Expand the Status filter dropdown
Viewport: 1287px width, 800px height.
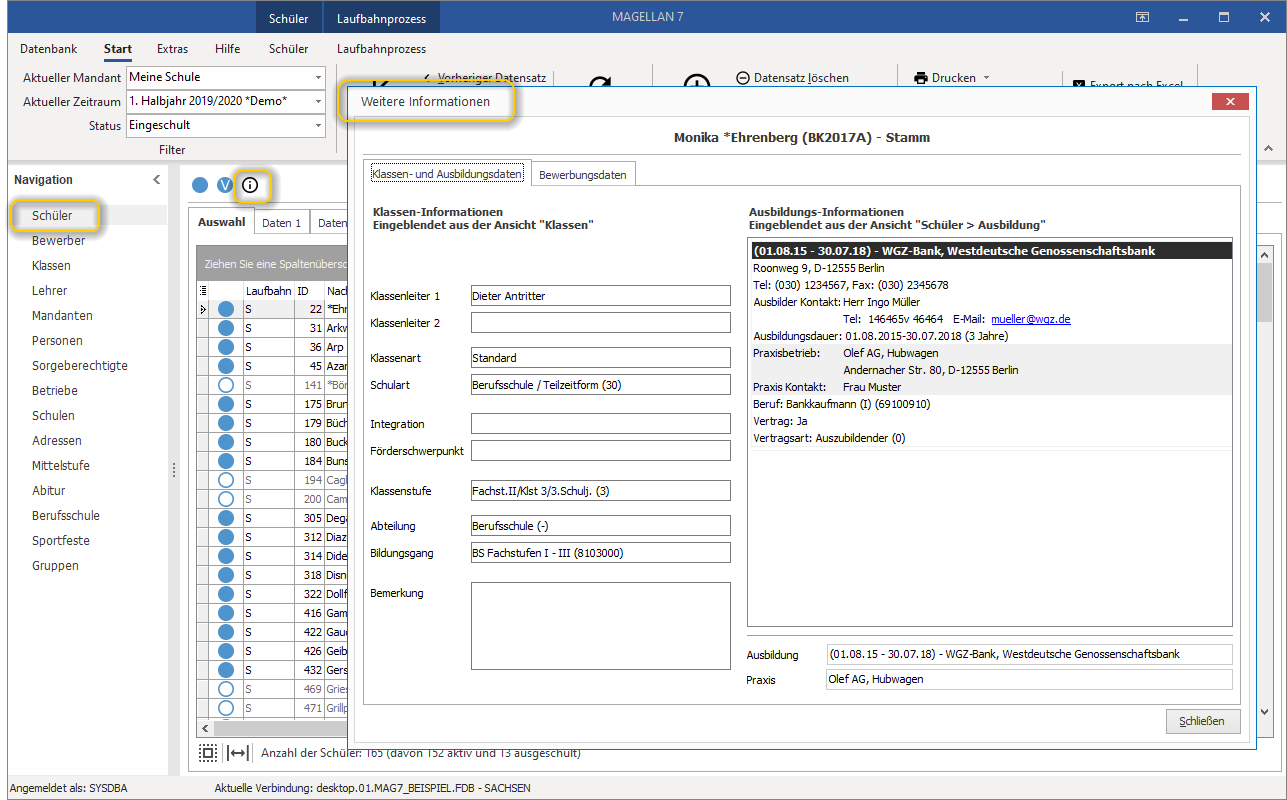pyautogui.click(x=319, y=125)
